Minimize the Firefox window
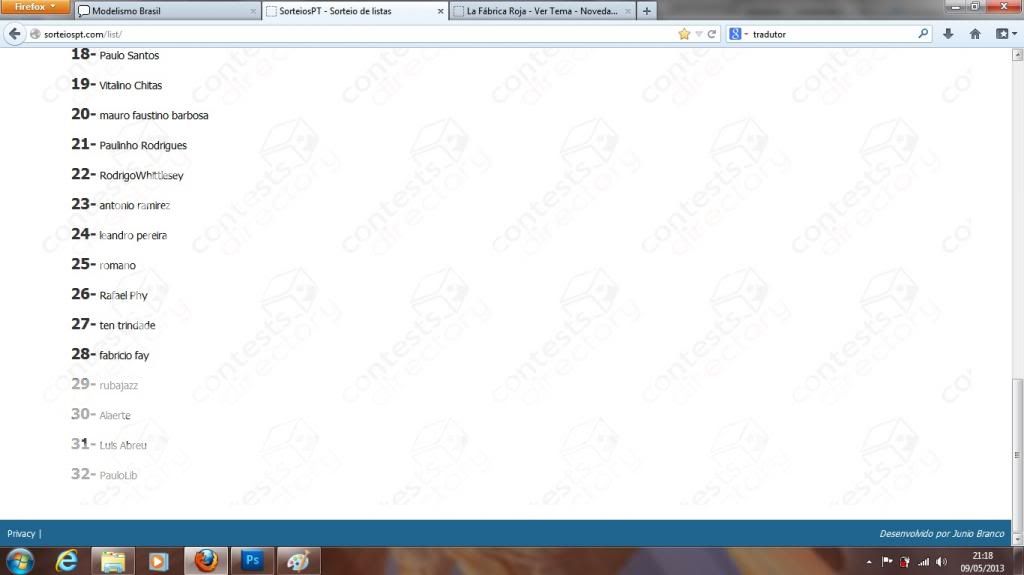The height and width of the screenshot is (575, 1024). click(955, 6)
